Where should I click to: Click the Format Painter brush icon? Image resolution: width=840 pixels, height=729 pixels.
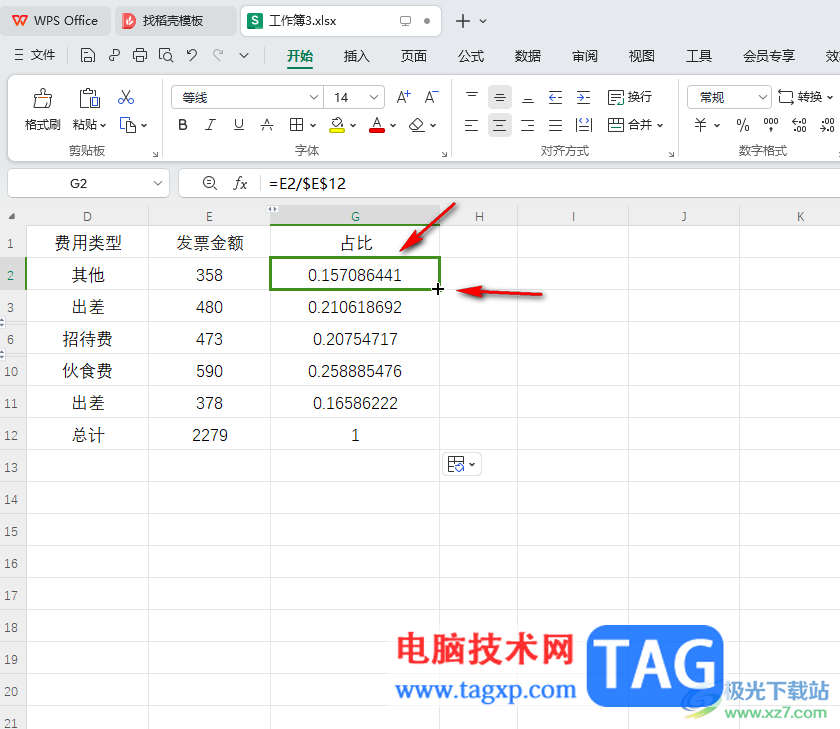(42, 99)
